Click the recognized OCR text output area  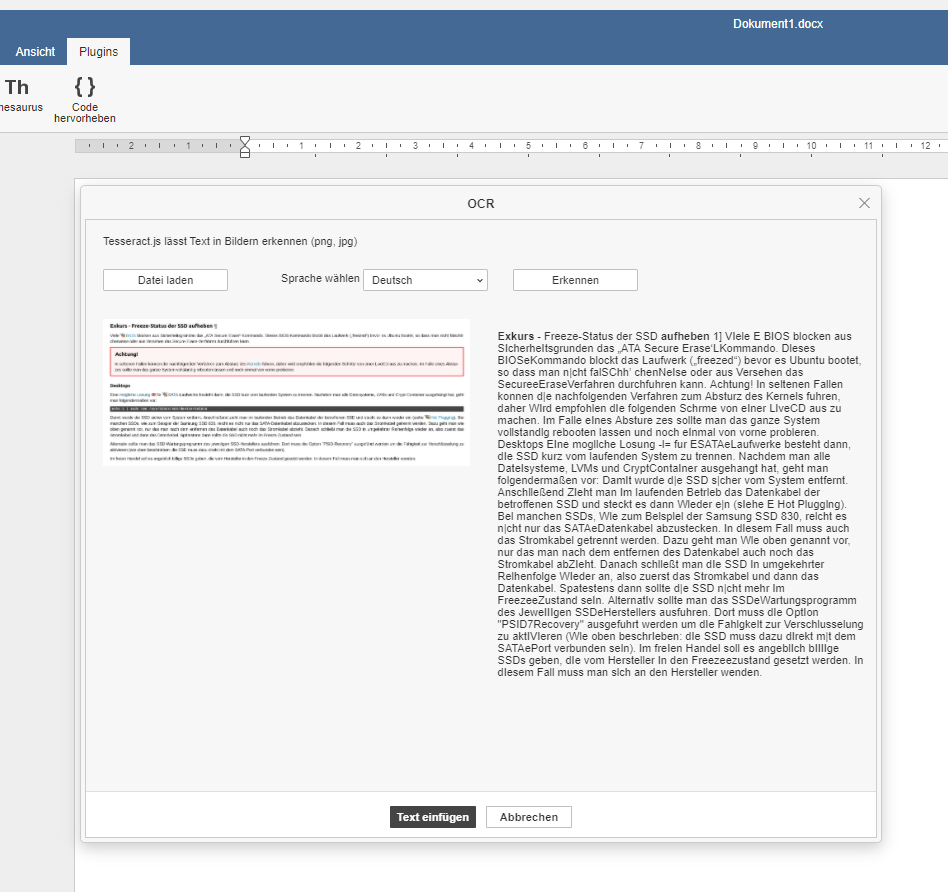[680, 500]
